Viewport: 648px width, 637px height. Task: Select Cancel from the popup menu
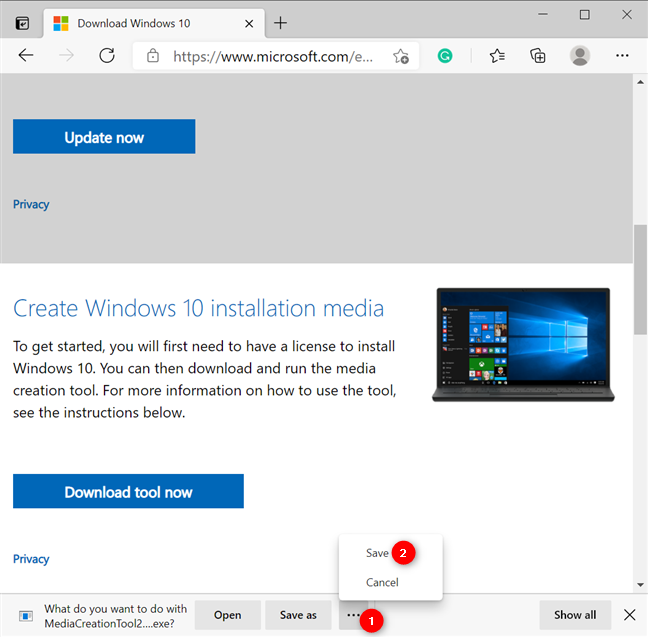pos(382,582)
